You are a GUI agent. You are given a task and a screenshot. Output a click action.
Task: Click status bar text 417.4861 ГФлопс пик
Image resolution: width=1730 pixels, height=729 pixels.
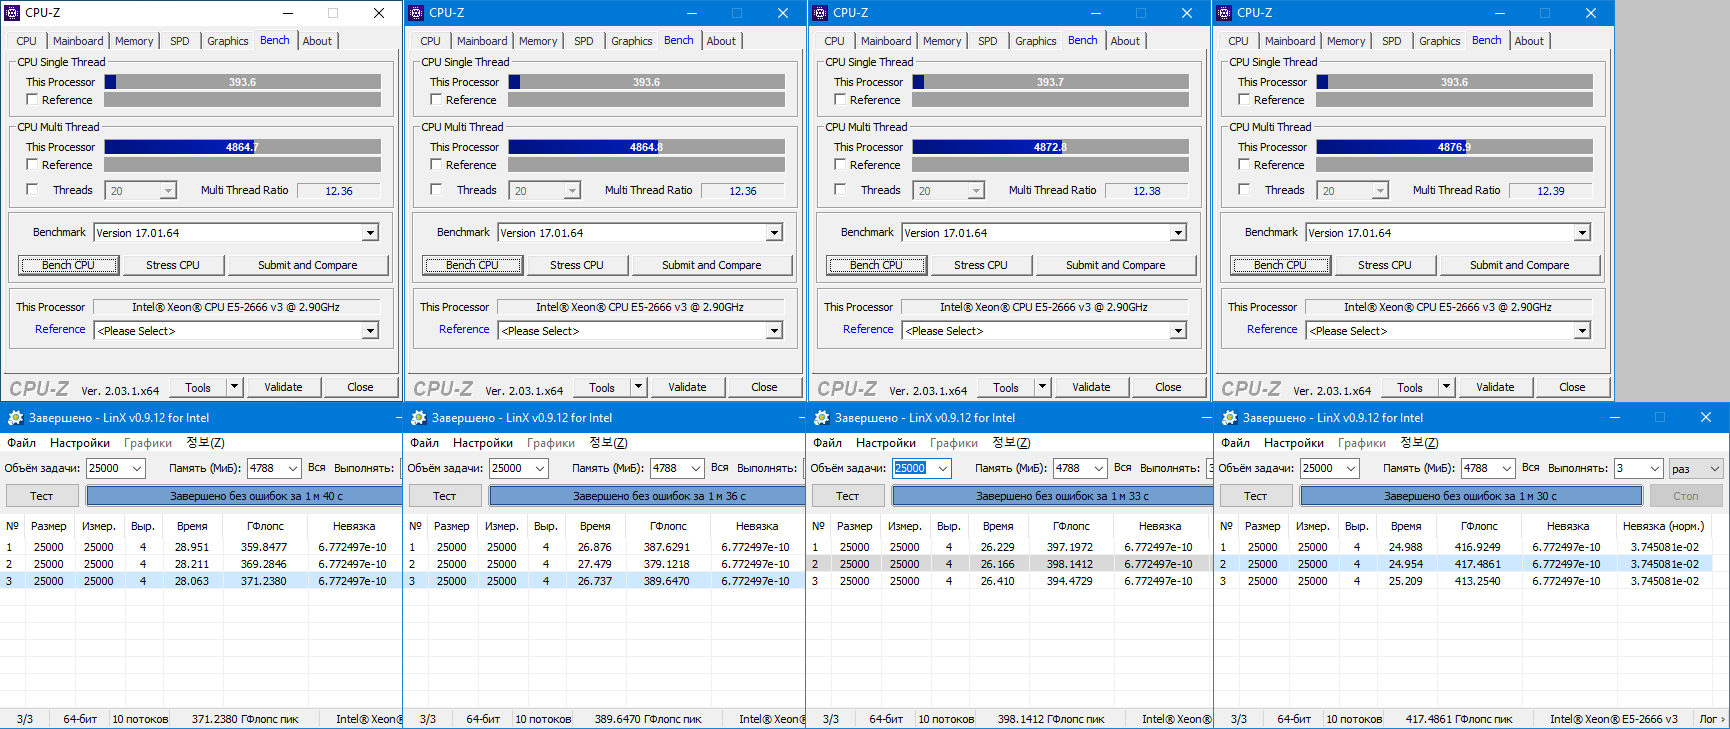(1459, 719)
